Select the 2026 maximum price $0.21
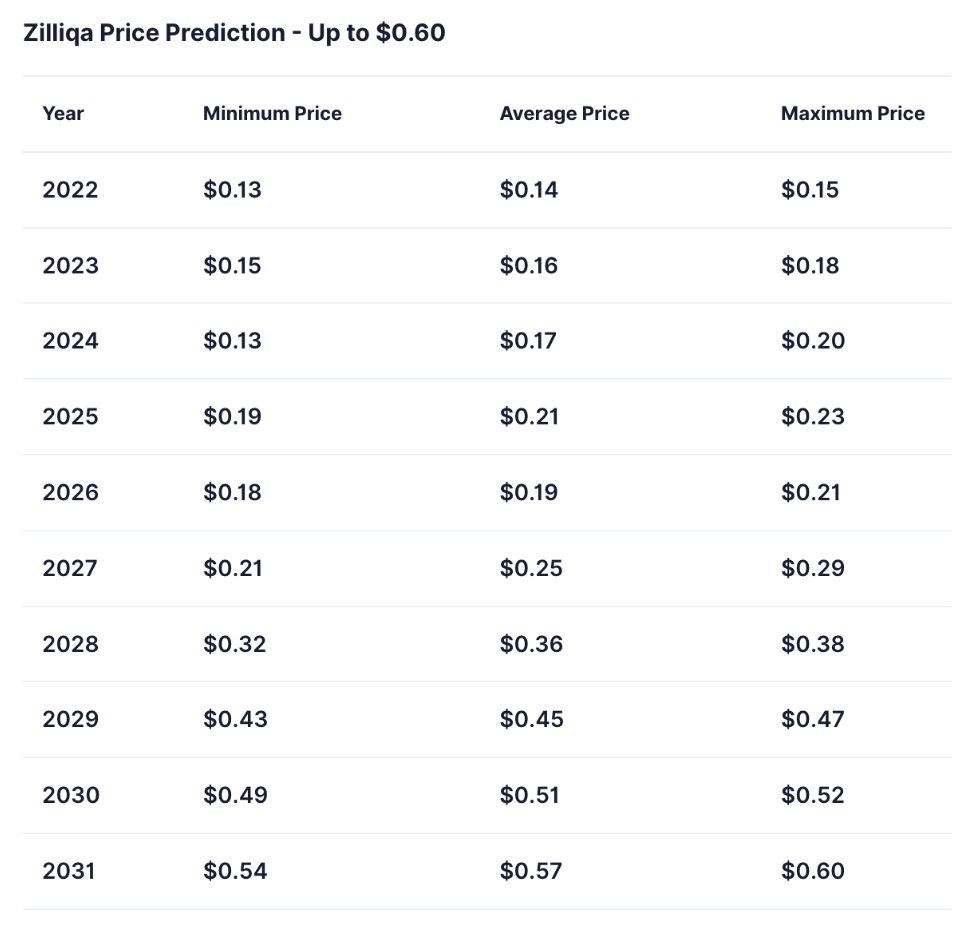This screenshot has width=976, height=932. click(810, 493)
